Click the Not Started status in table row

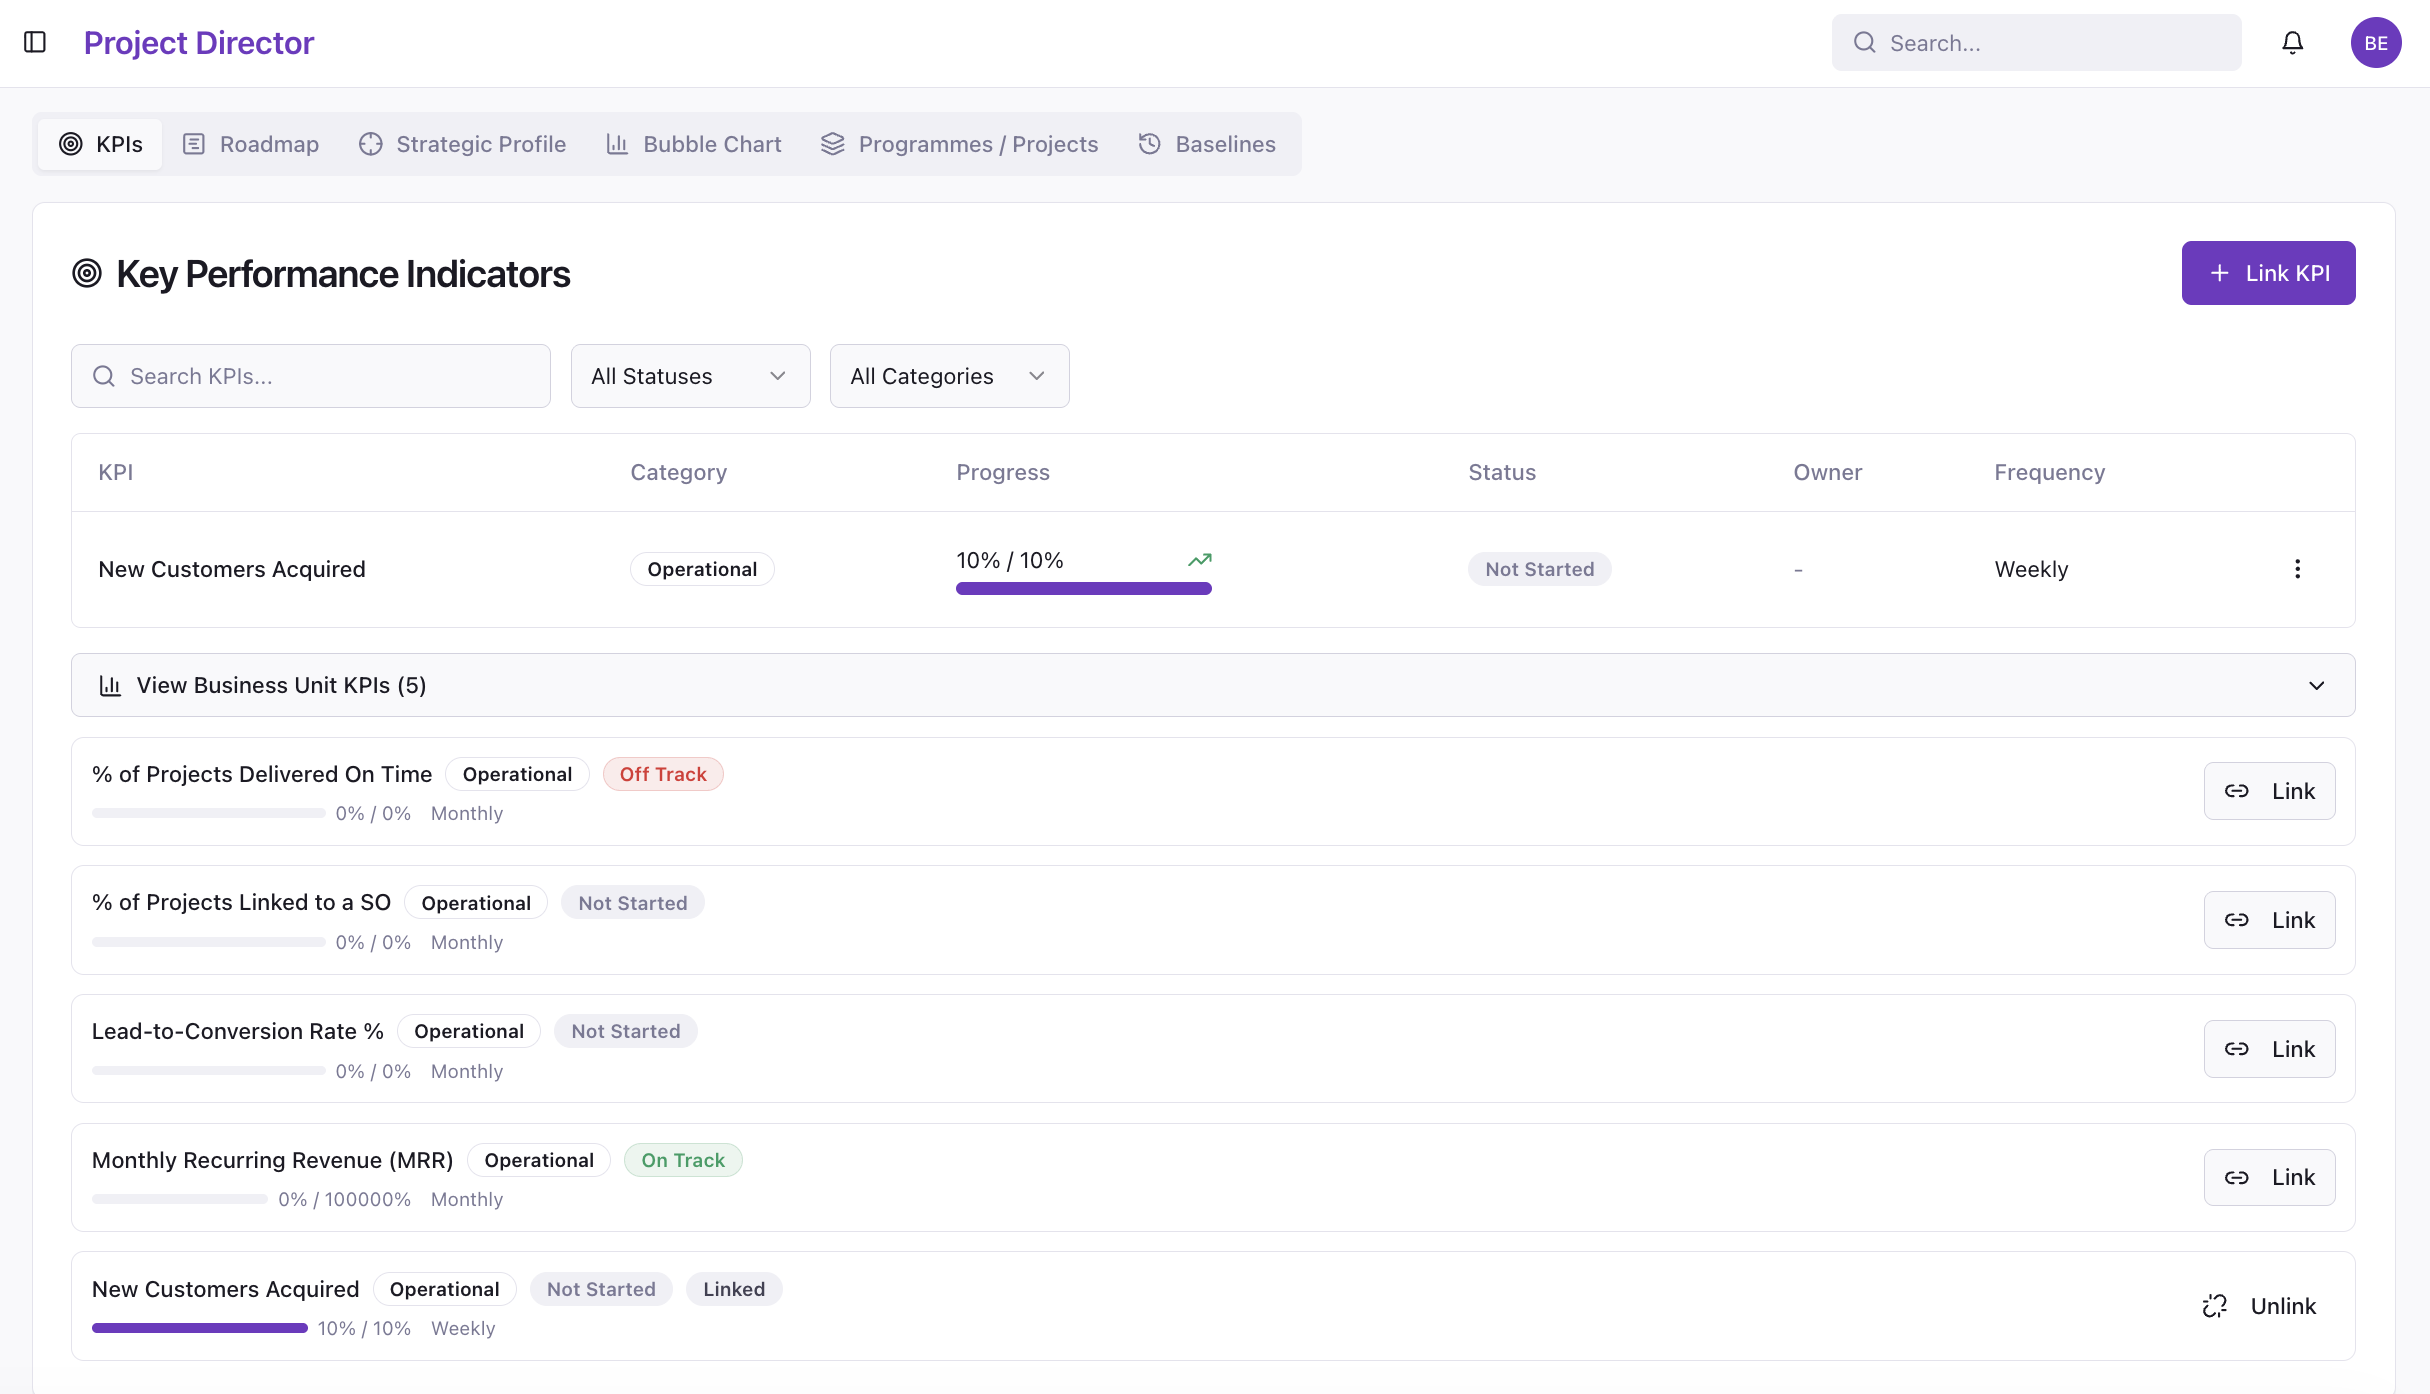(x=1539, y=569)
